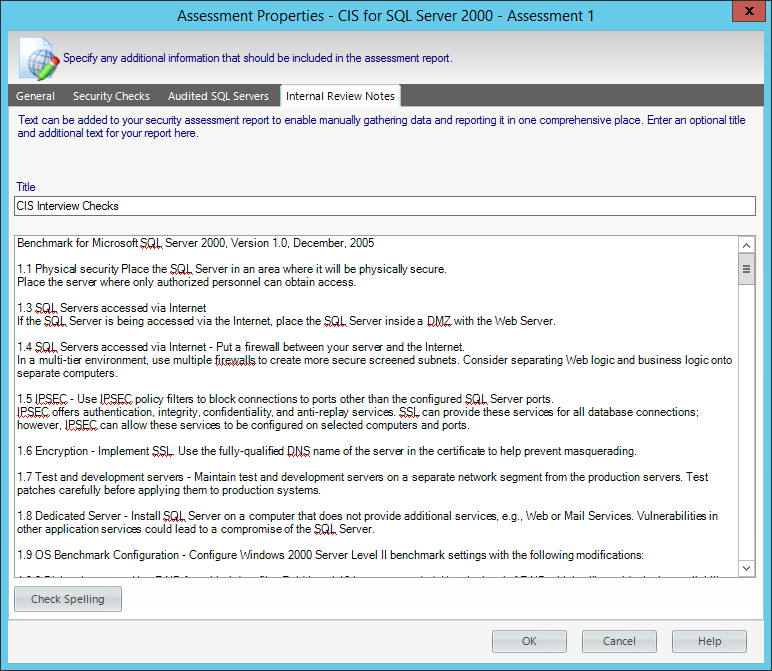Click the 'patches carefully before applying them' line
772x671 pixels.
tap(169, 490)
